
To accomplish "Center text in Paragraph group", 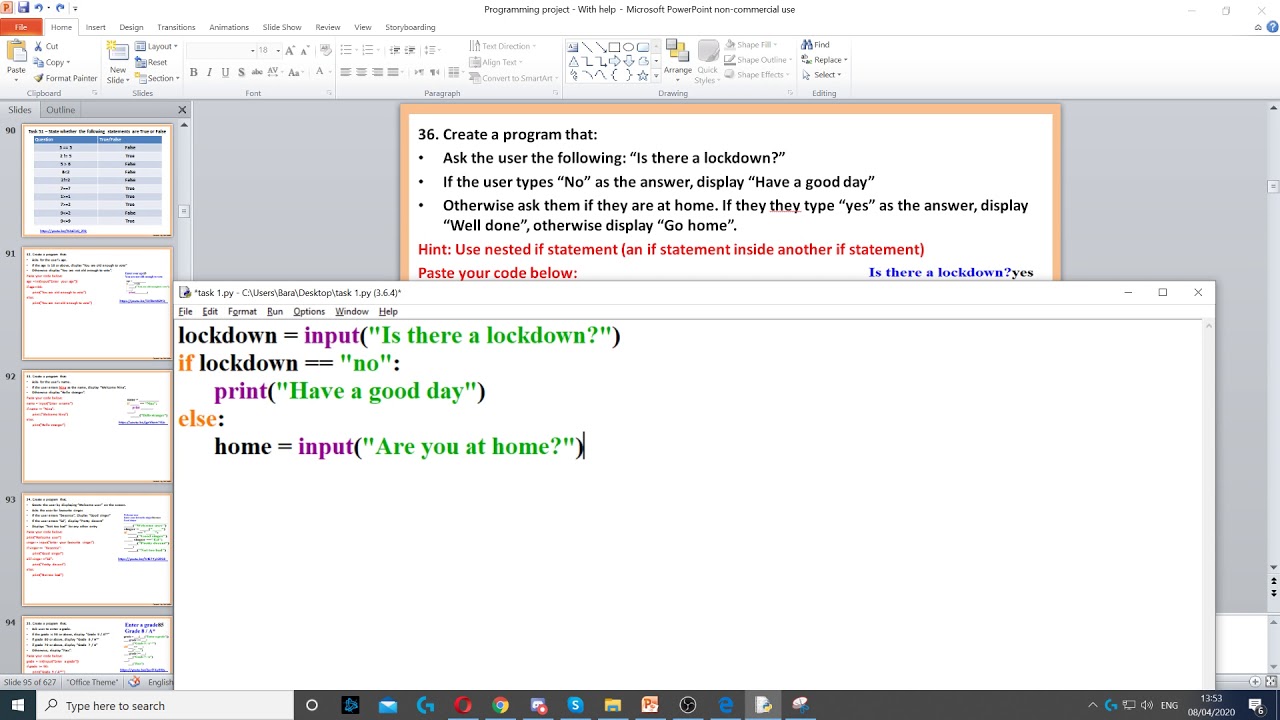I will click(x=362, y=72).
